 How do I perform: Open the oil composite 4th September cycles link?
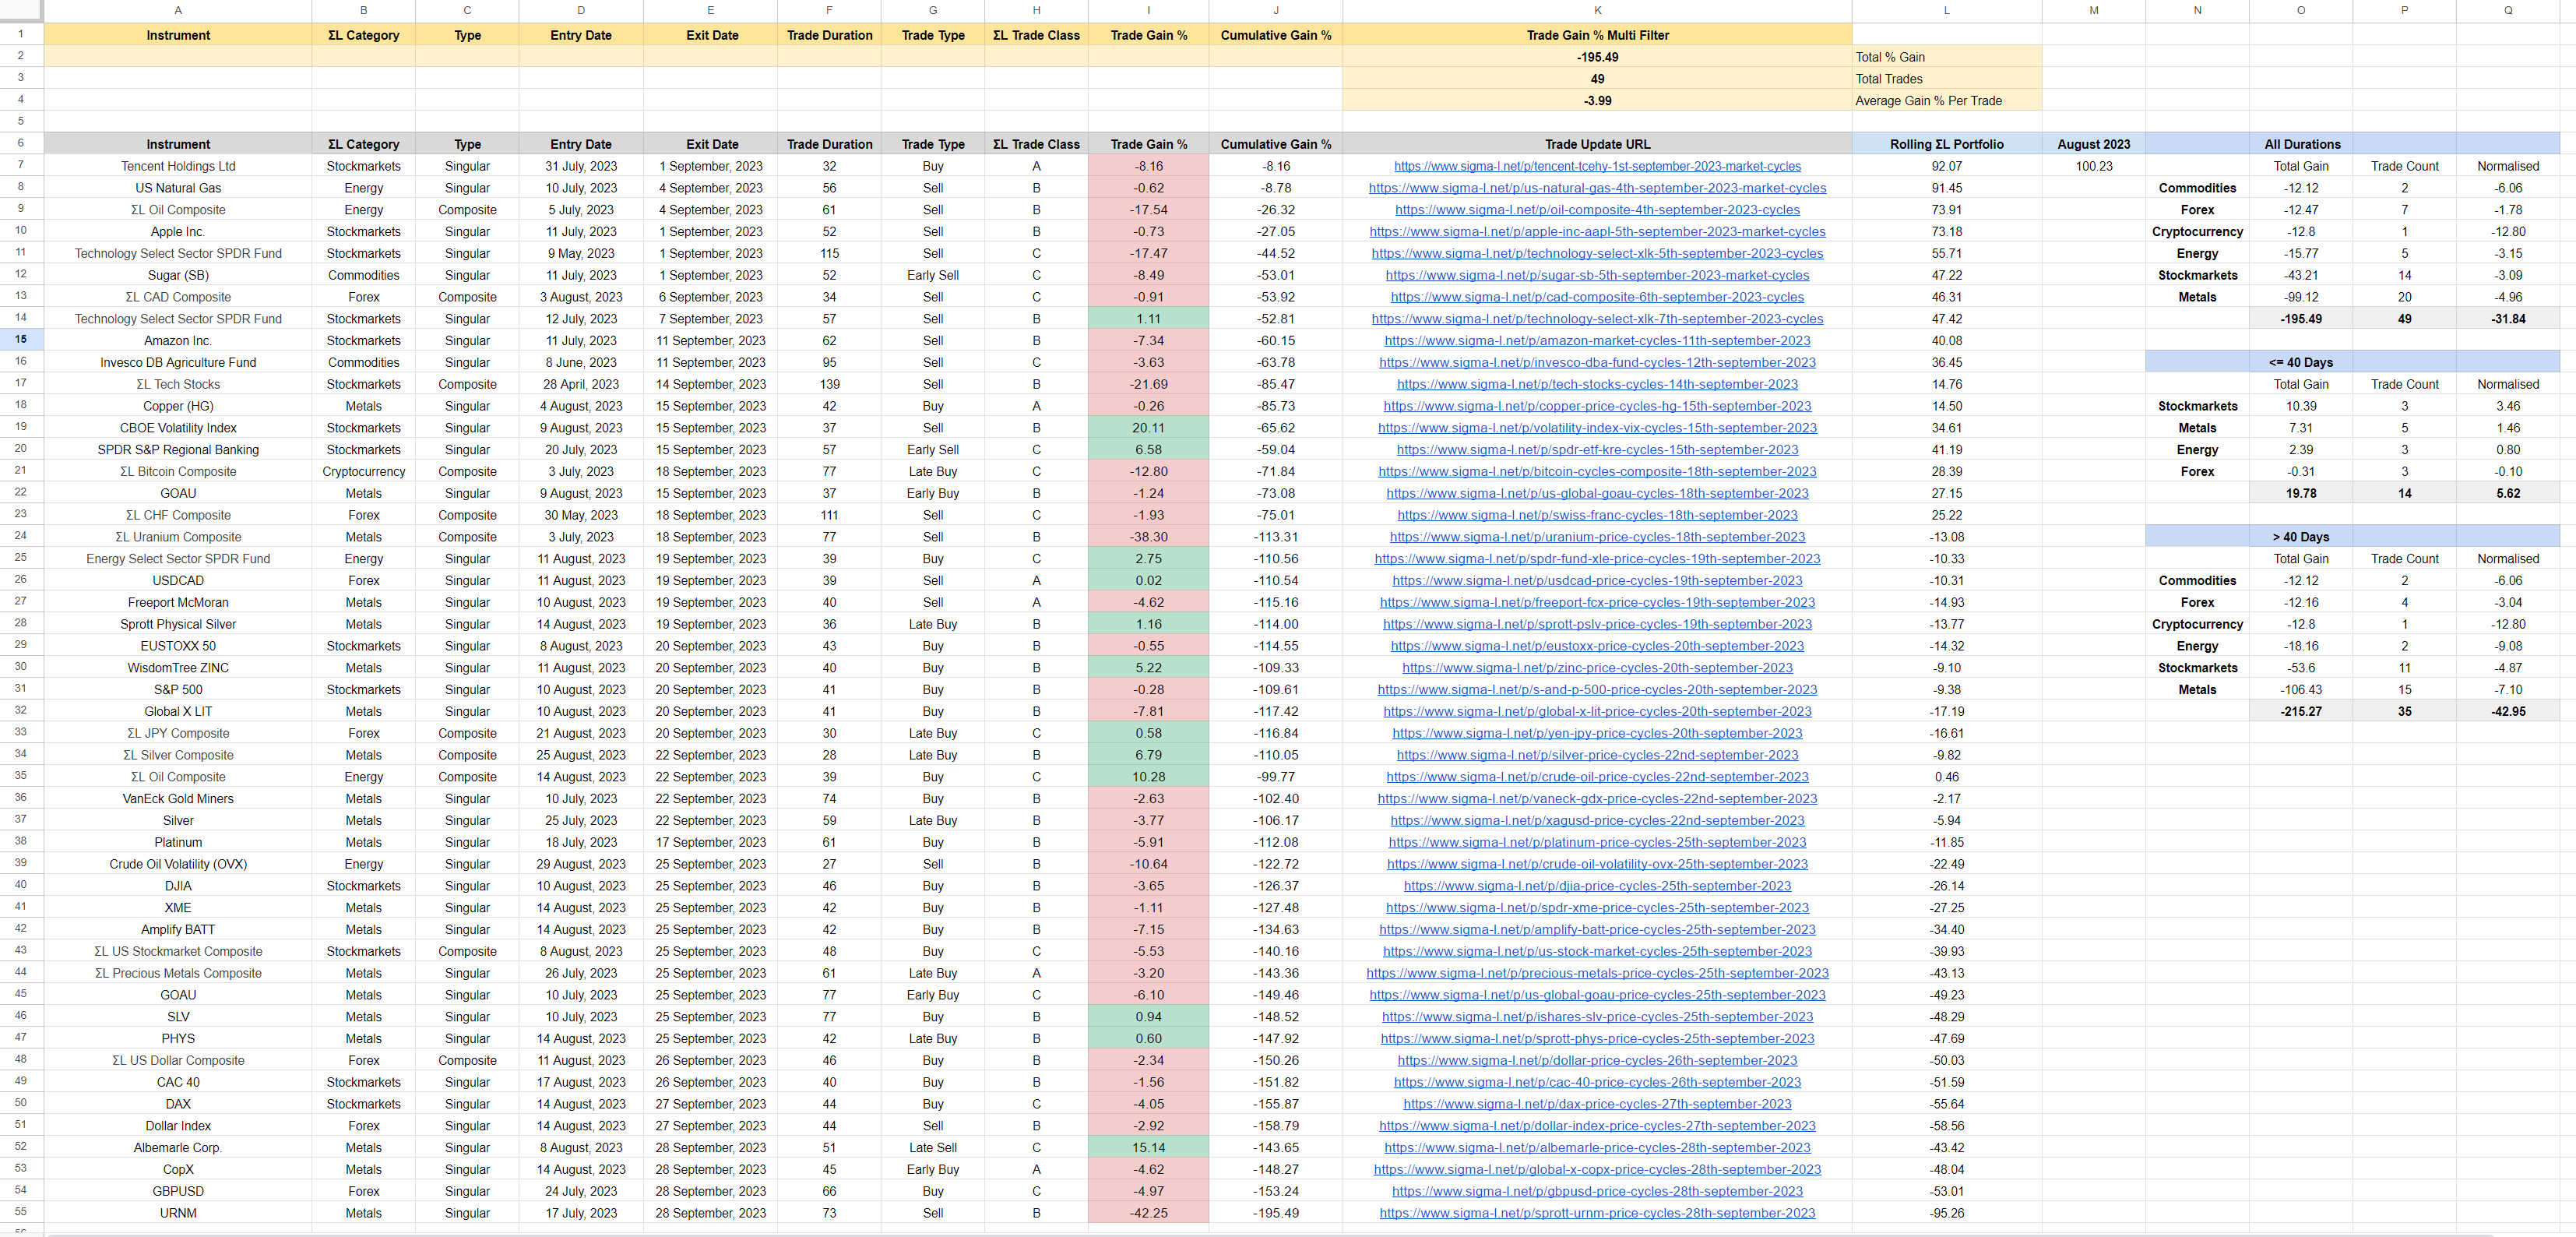point(1597,210)
